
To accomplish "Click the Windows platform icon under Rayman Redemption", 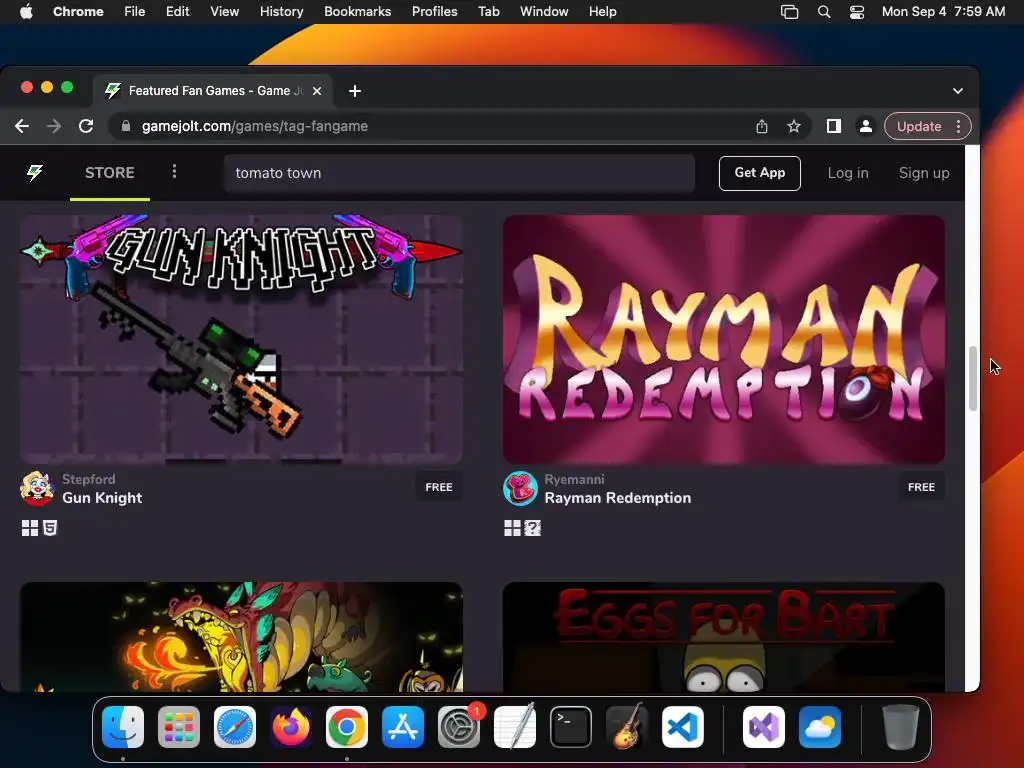I will 513,528.
